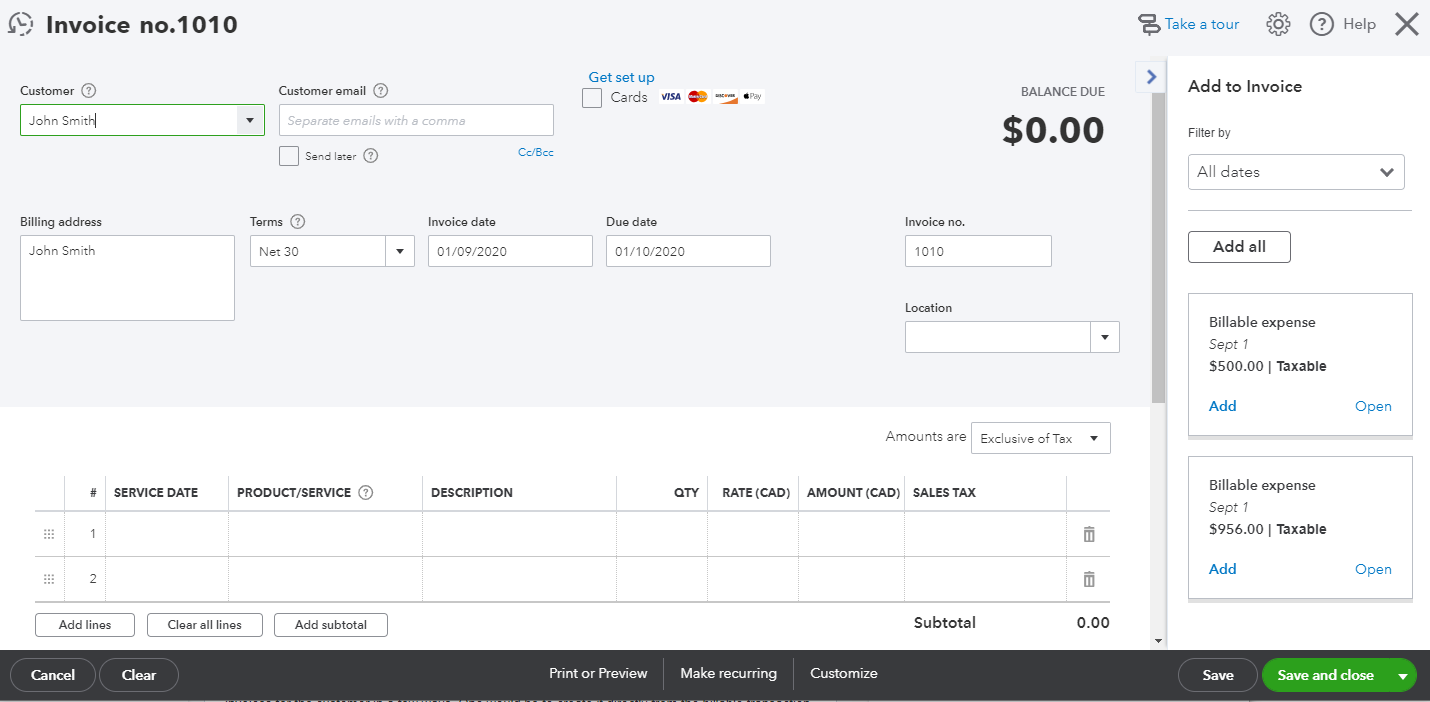Click the Add subtotal button

click(x=331, y=625)
